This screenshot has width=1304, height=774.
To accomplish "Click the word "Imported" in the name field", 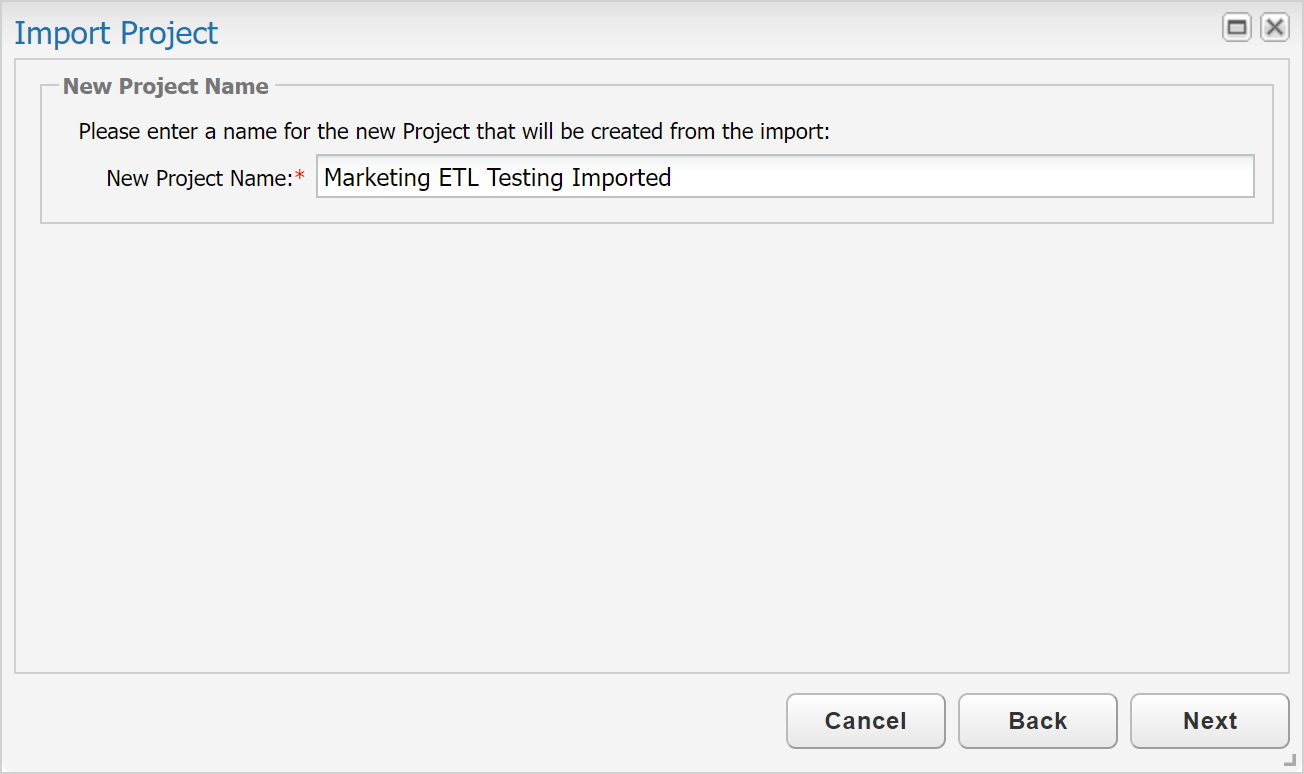I will pyautogui.click(x=621, y=178).
